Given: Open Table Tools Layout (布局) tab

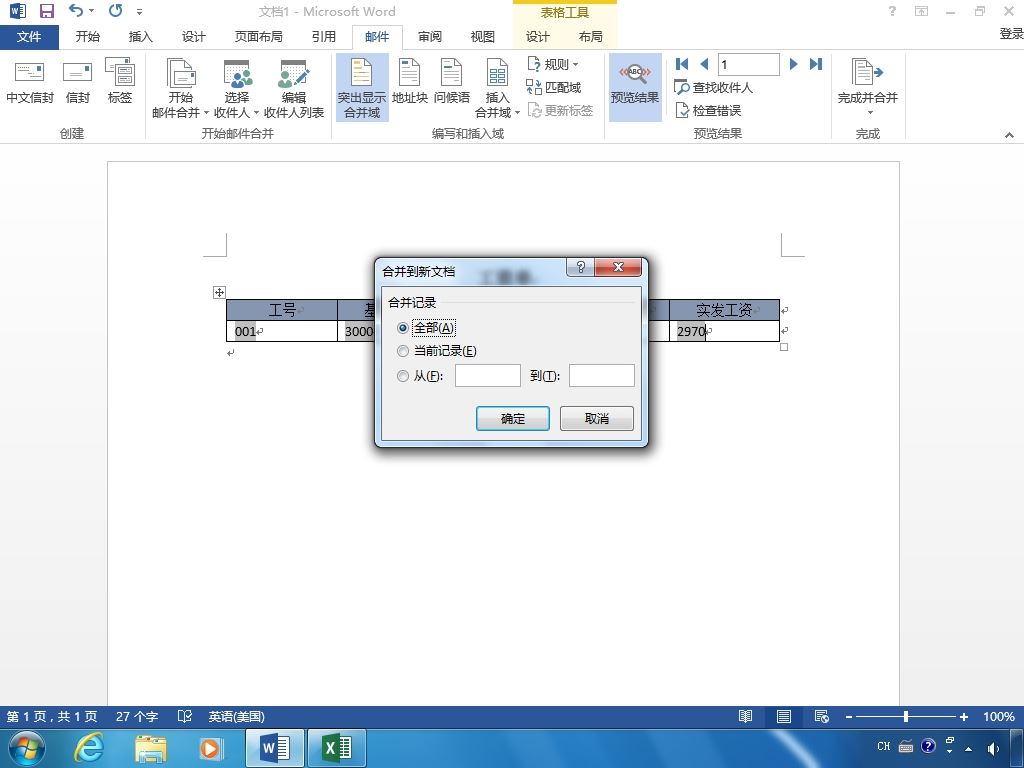Looking at the screenshot, I should (590, 37).
